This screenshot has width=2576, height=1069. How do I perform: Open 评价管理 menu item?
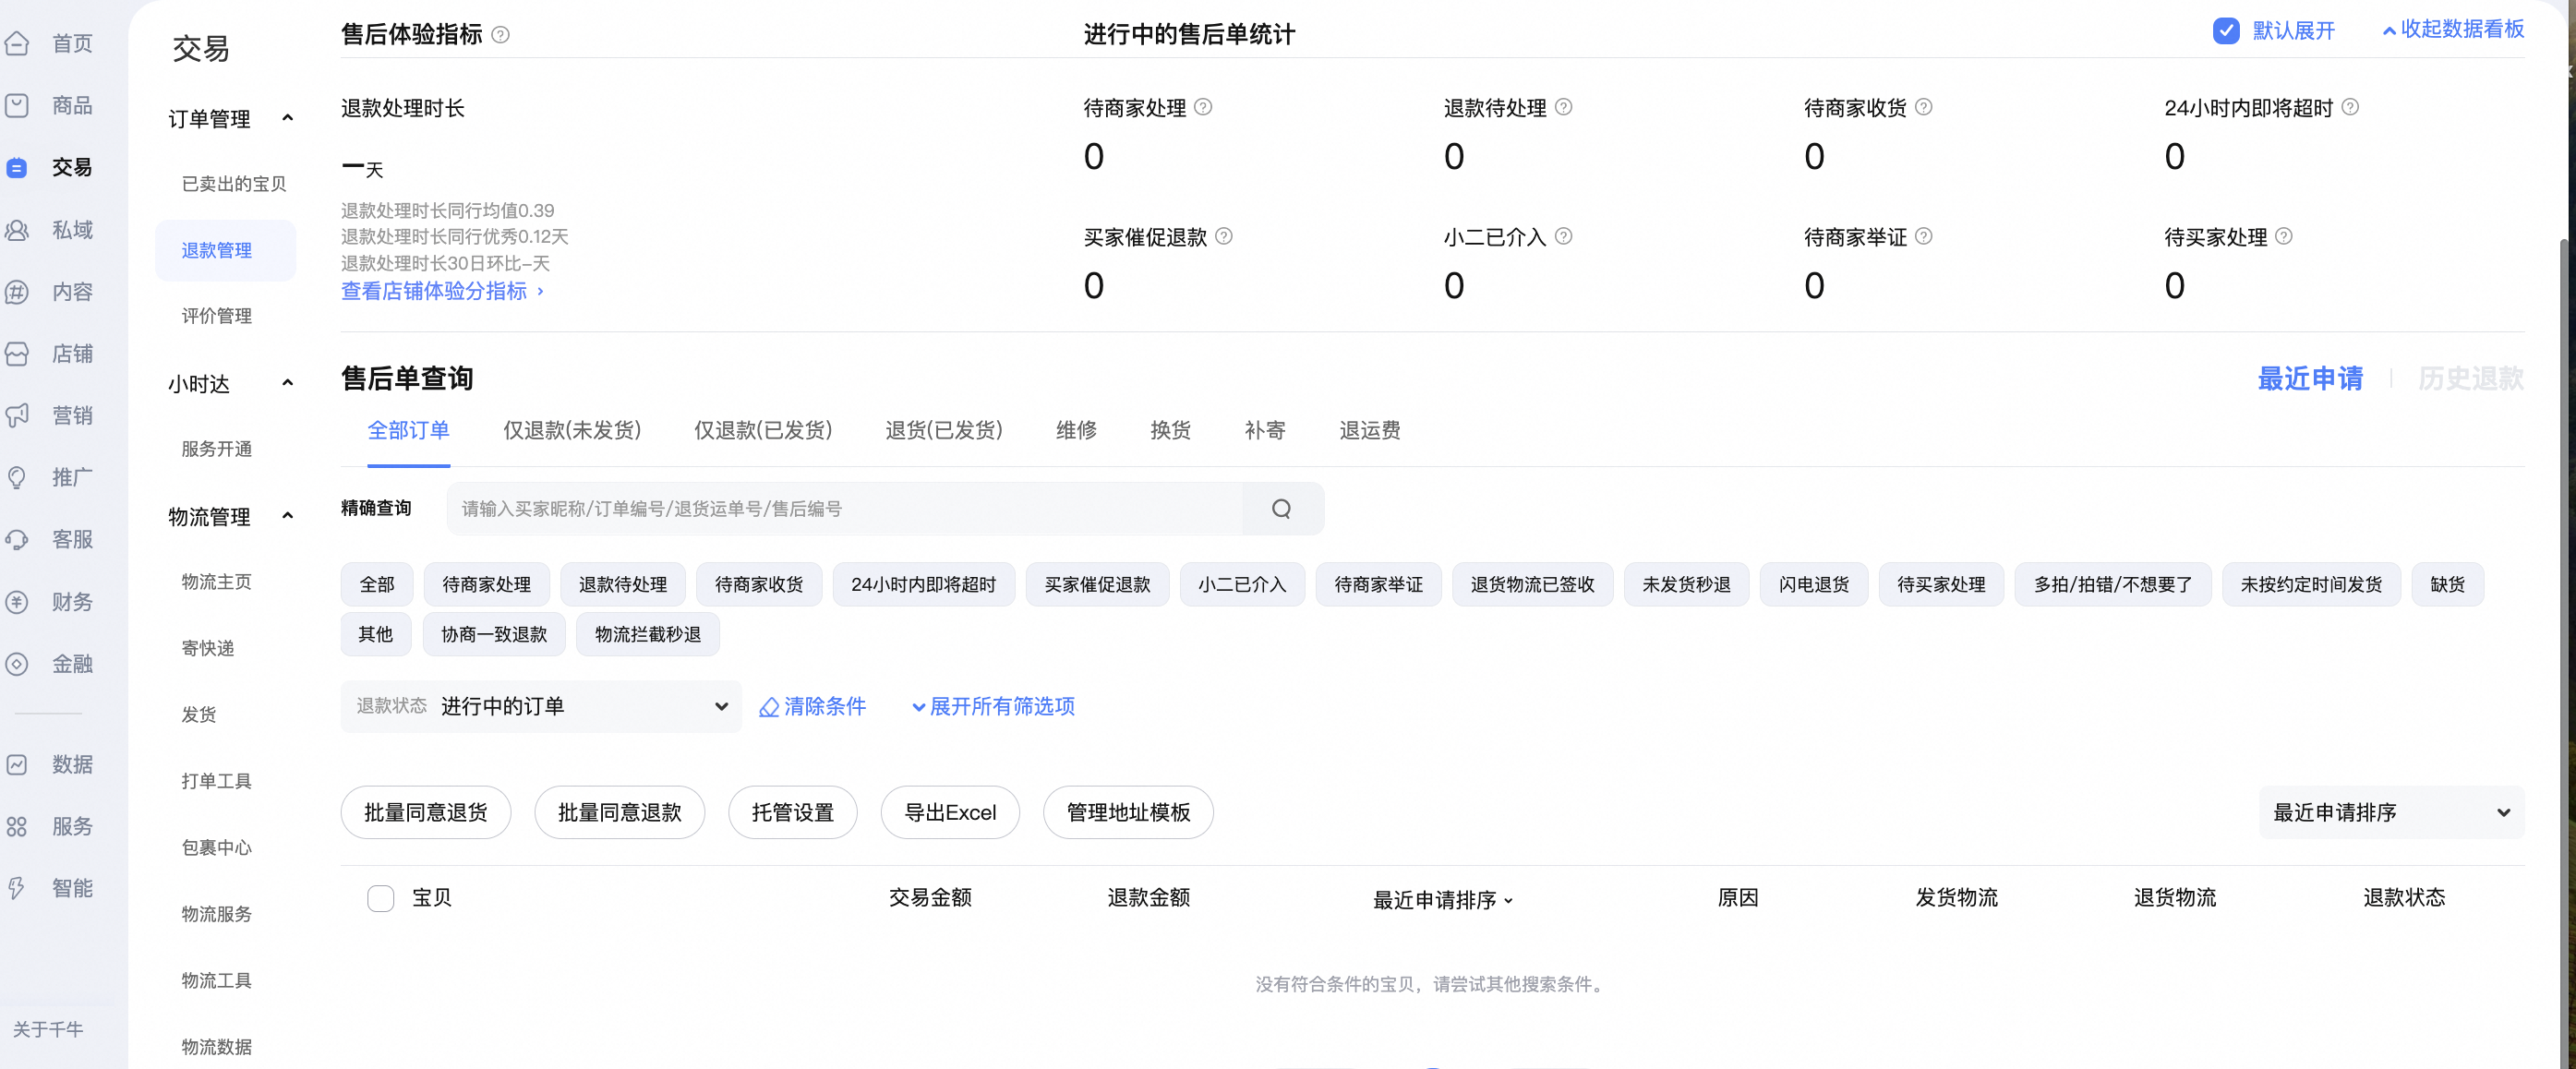click(x=216, y=316)
